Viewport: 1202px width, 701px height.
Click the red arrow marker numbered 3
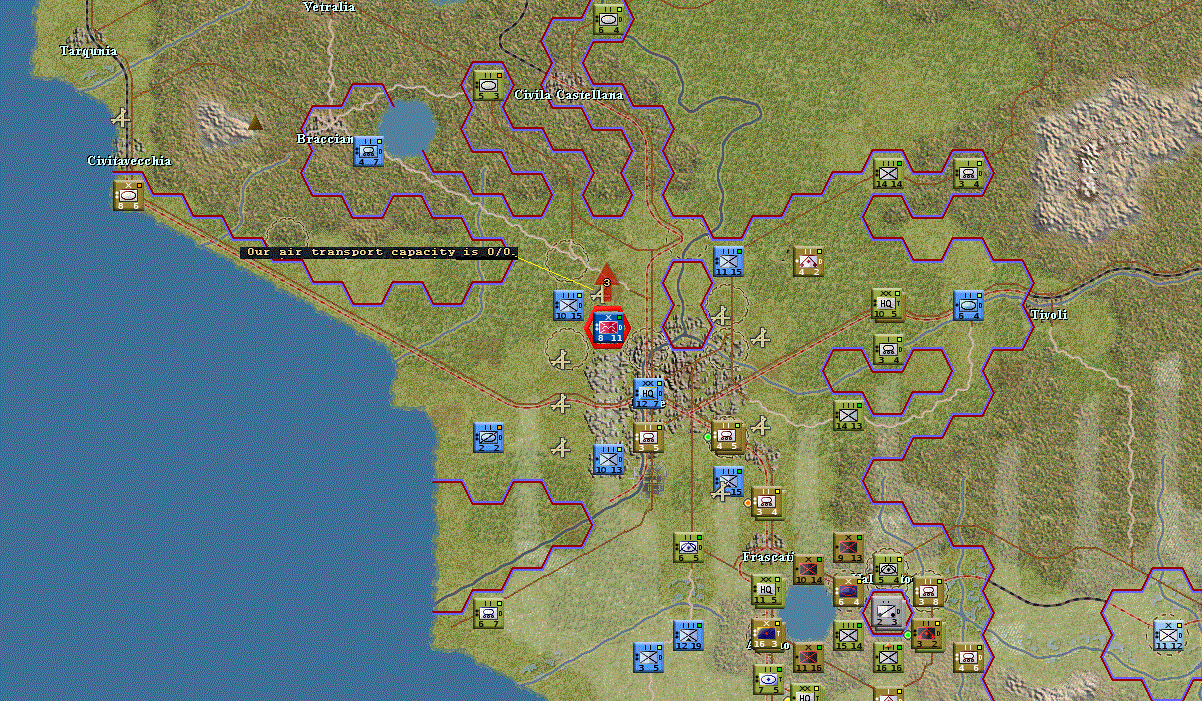(x=605, y=283)
